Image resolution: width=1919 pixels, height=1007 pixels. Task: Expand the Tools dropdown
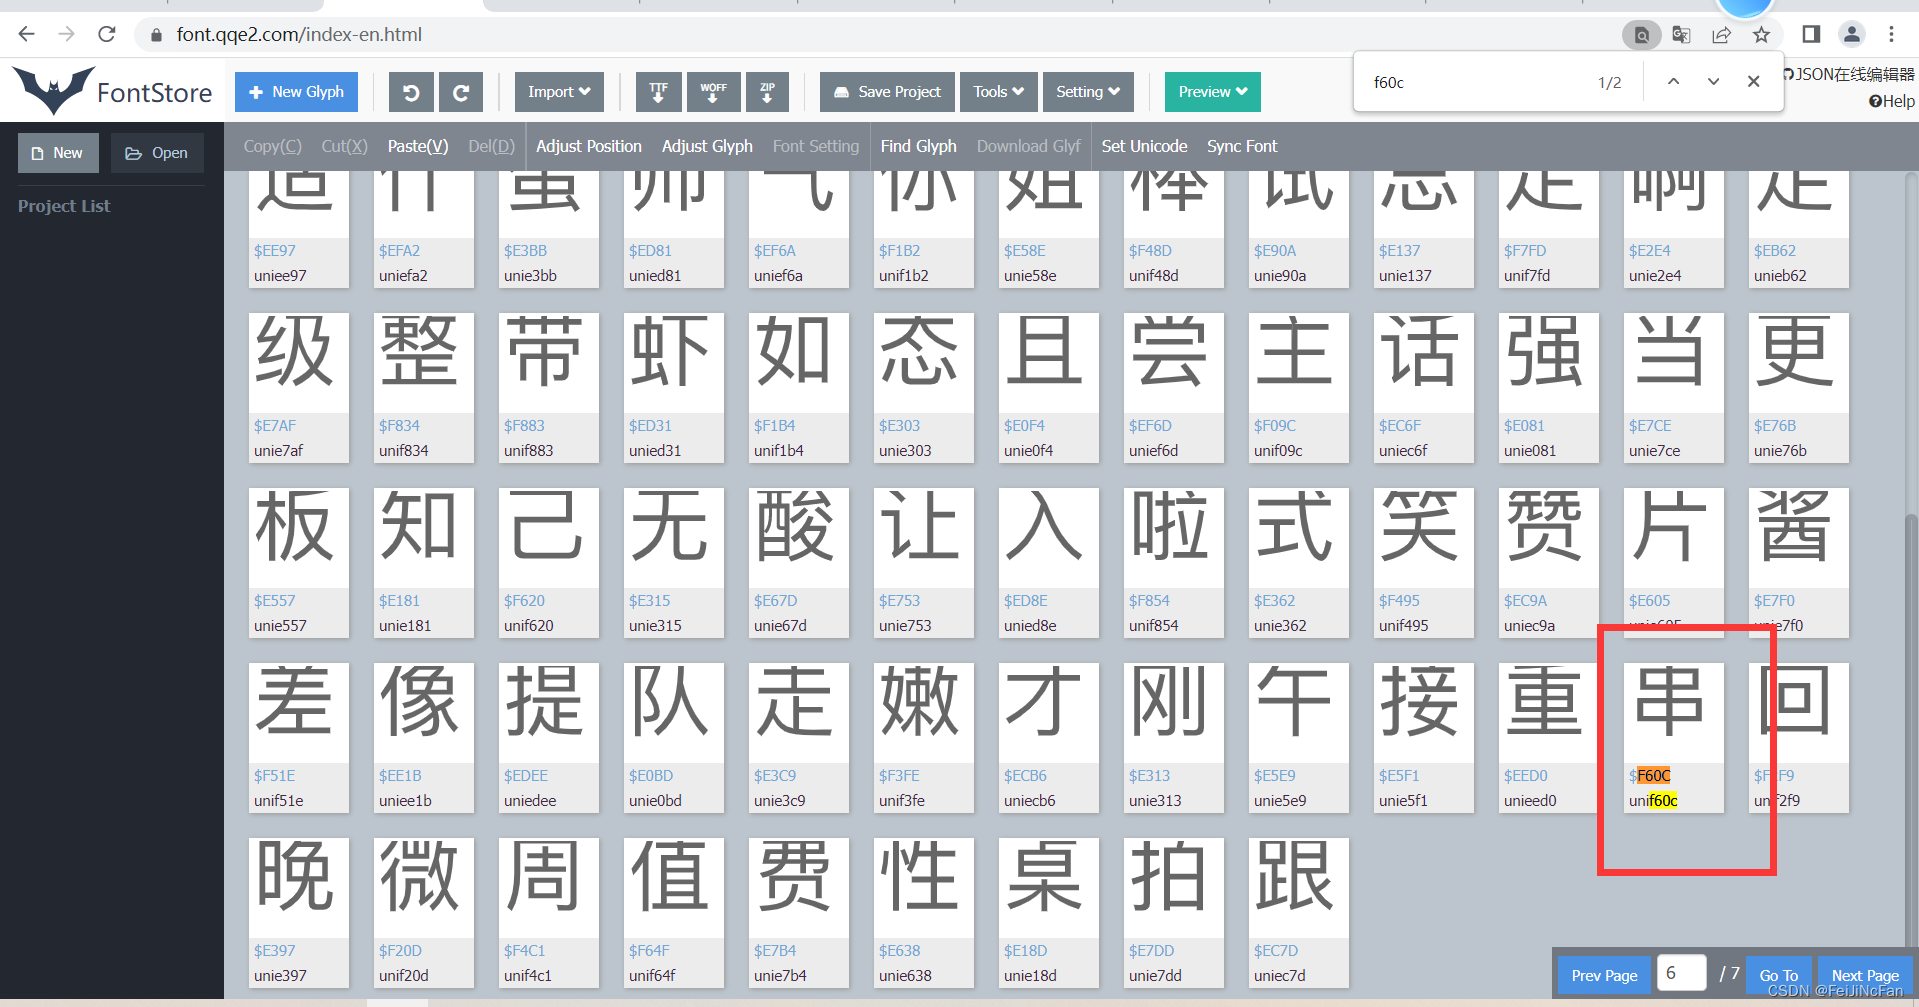(x=998, y=92)
